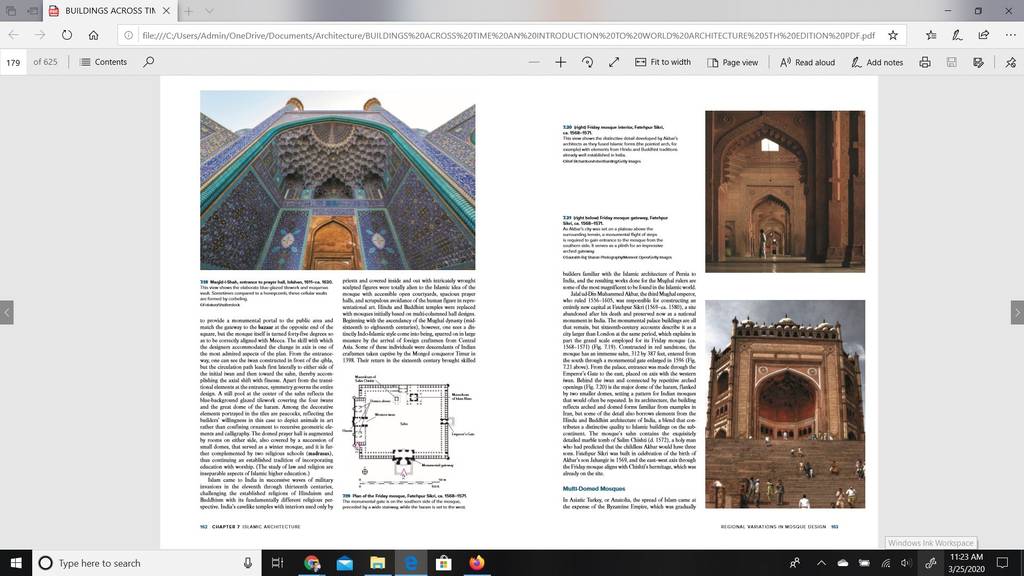Activate Add notes tool
1024x576 pixels.
click(877, 62)
